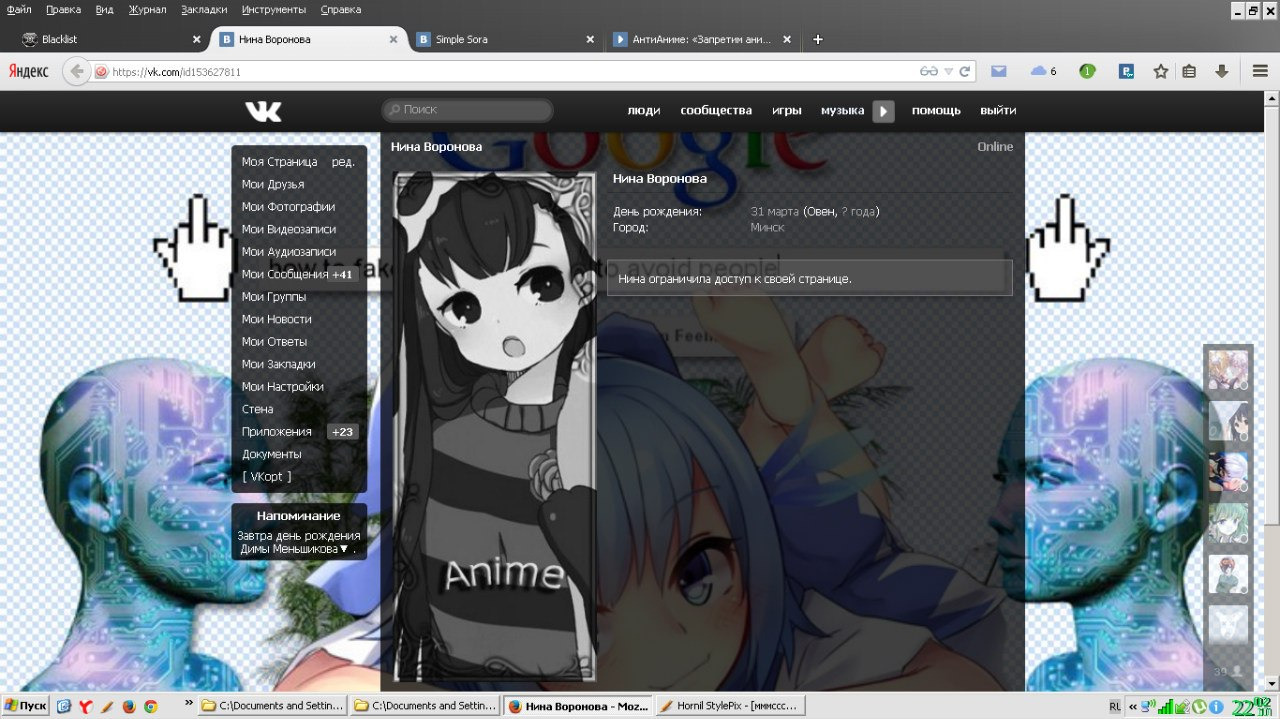Click the 31 марта birthday link
The image size is (1280, 719).
[775, 212]
